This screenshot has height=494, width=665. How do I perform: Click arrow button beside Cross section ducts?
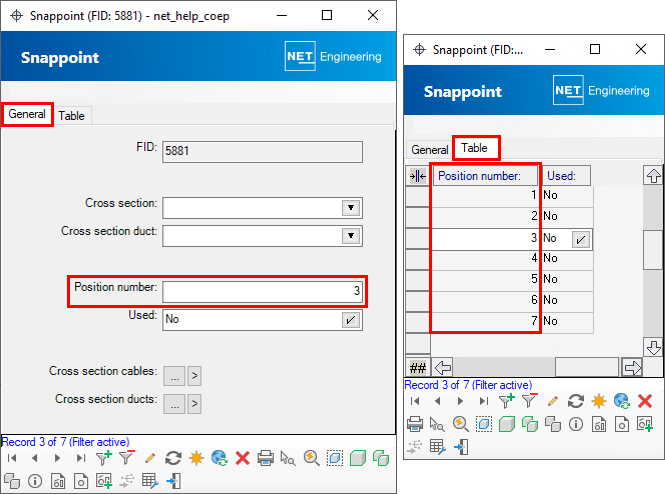pos(194,404)
